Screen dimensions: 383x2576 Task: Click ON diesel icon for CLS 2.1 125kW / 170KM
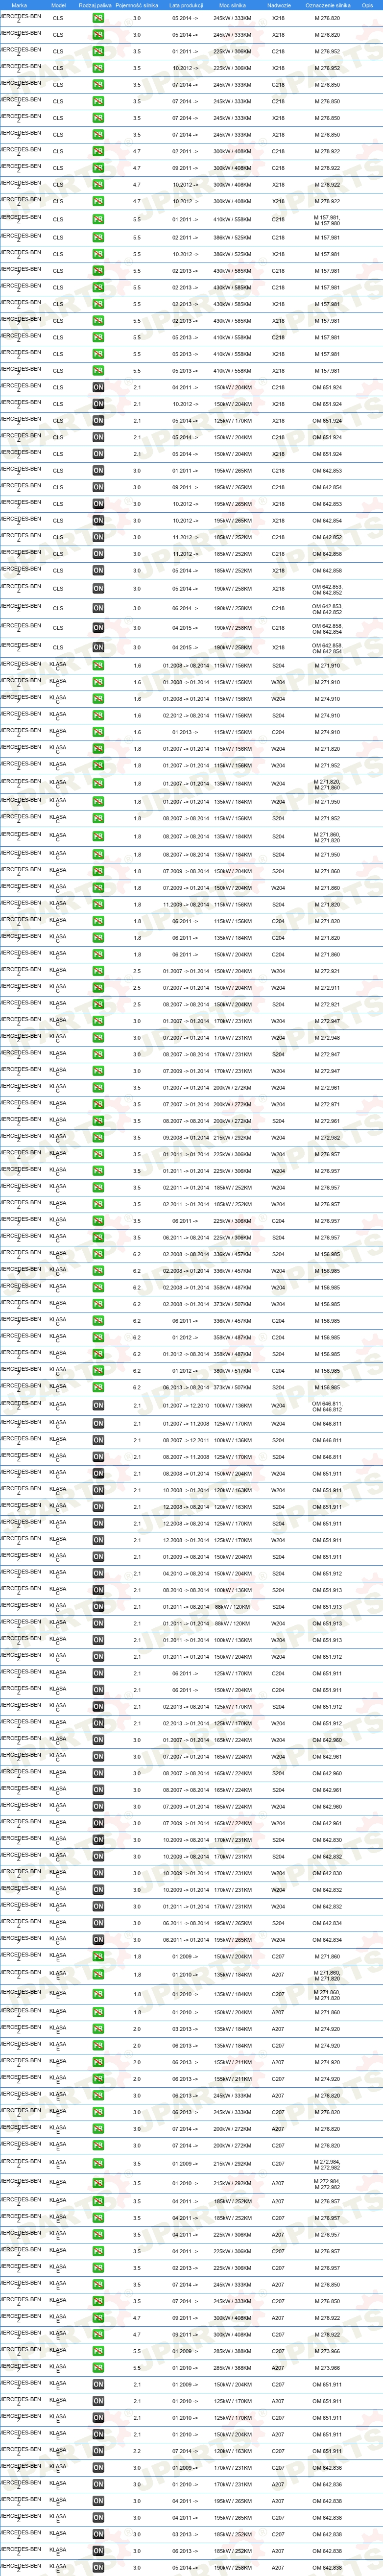pos(98,421)
